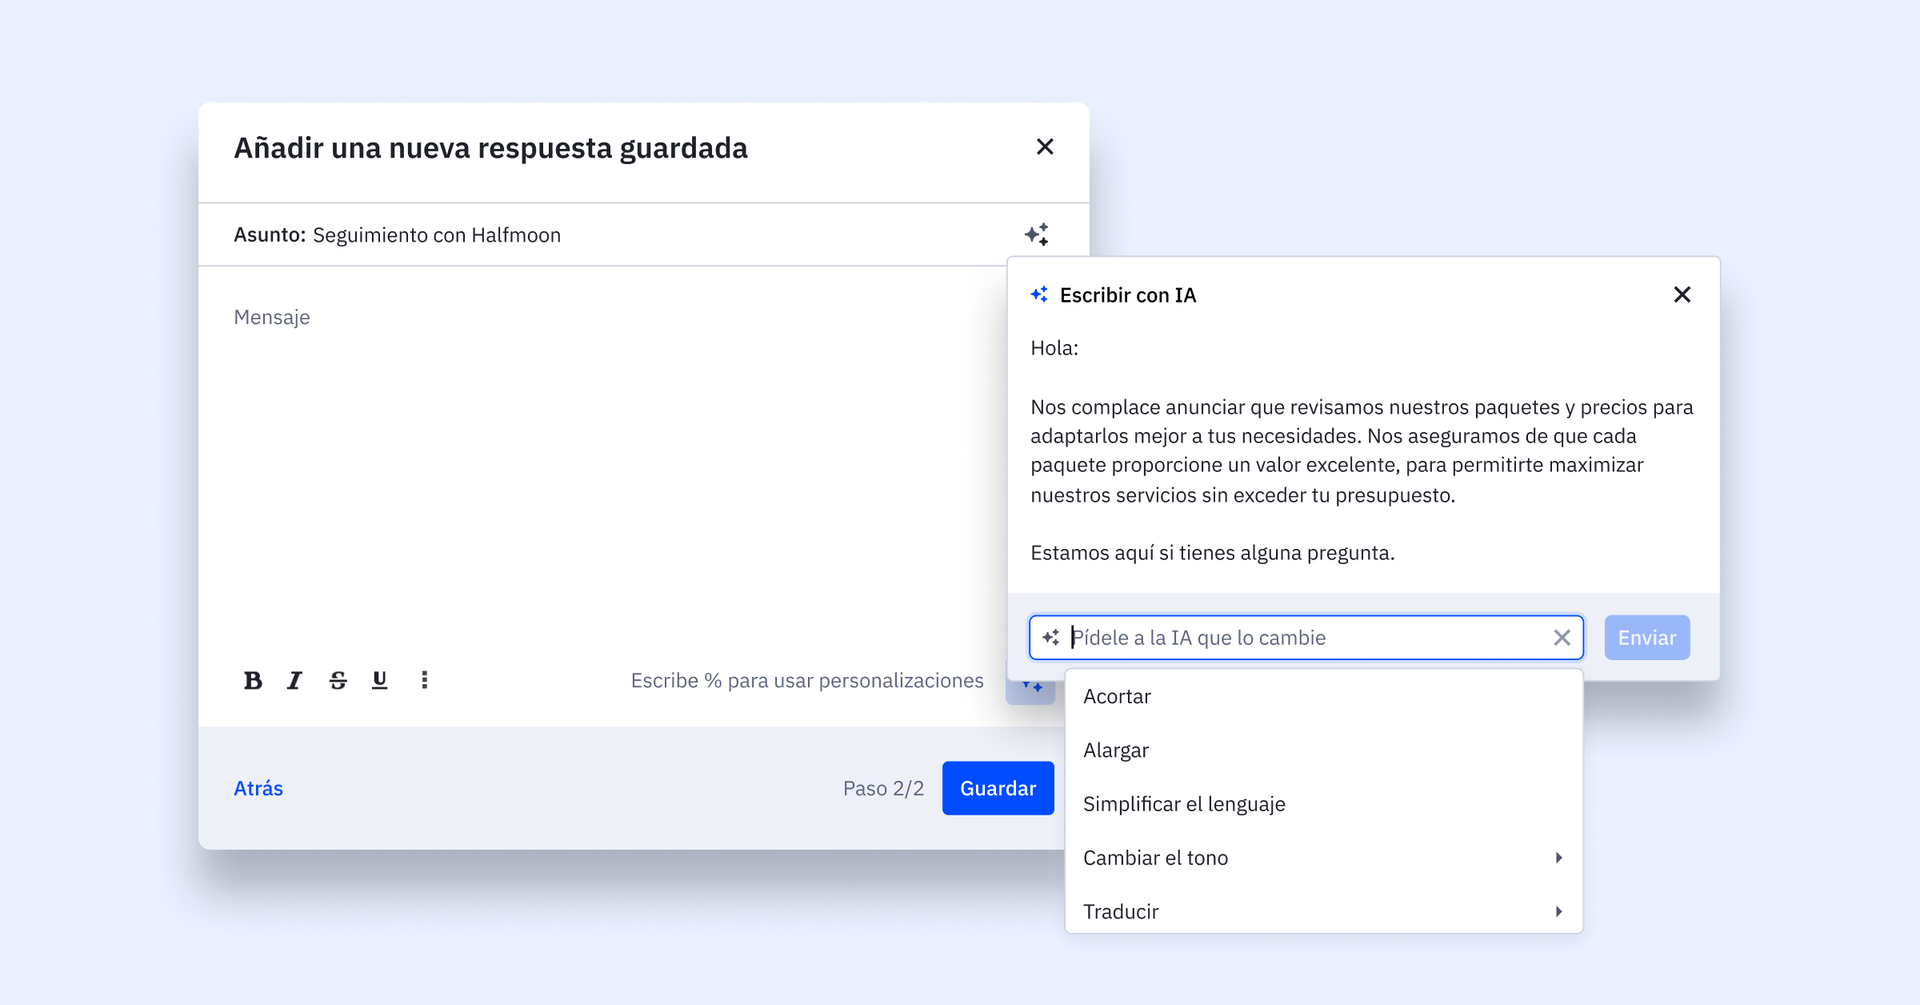1920x1005 pixels.
Task: Close the Escribir con IA panel
Action: point(1682,295)
